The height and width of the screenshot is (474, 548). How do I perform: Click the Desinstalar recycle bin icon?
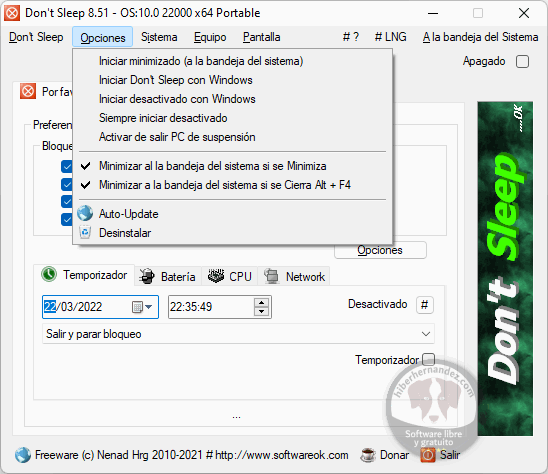click(x=85, y=232)
